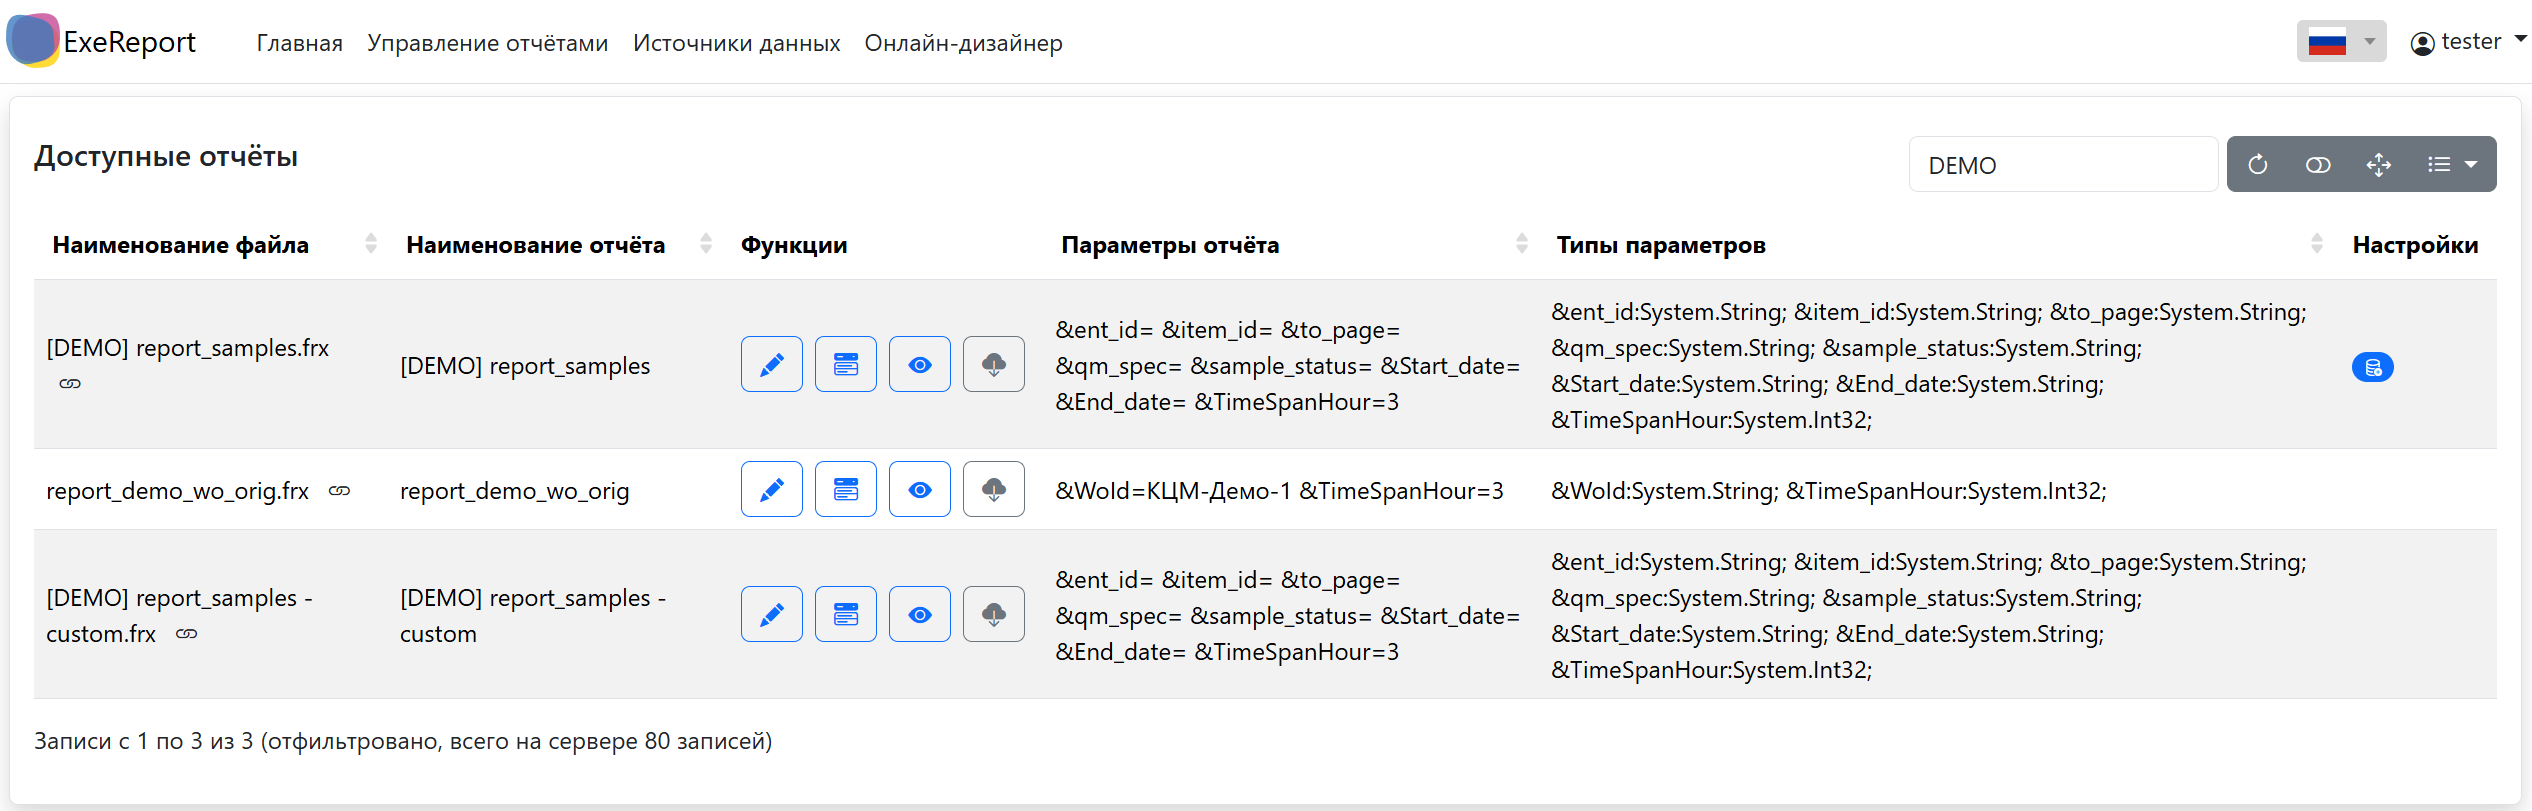Toggle the switch icon in table toolbar
This screenshot has height=811, width=2532.
coord(2318,165)
